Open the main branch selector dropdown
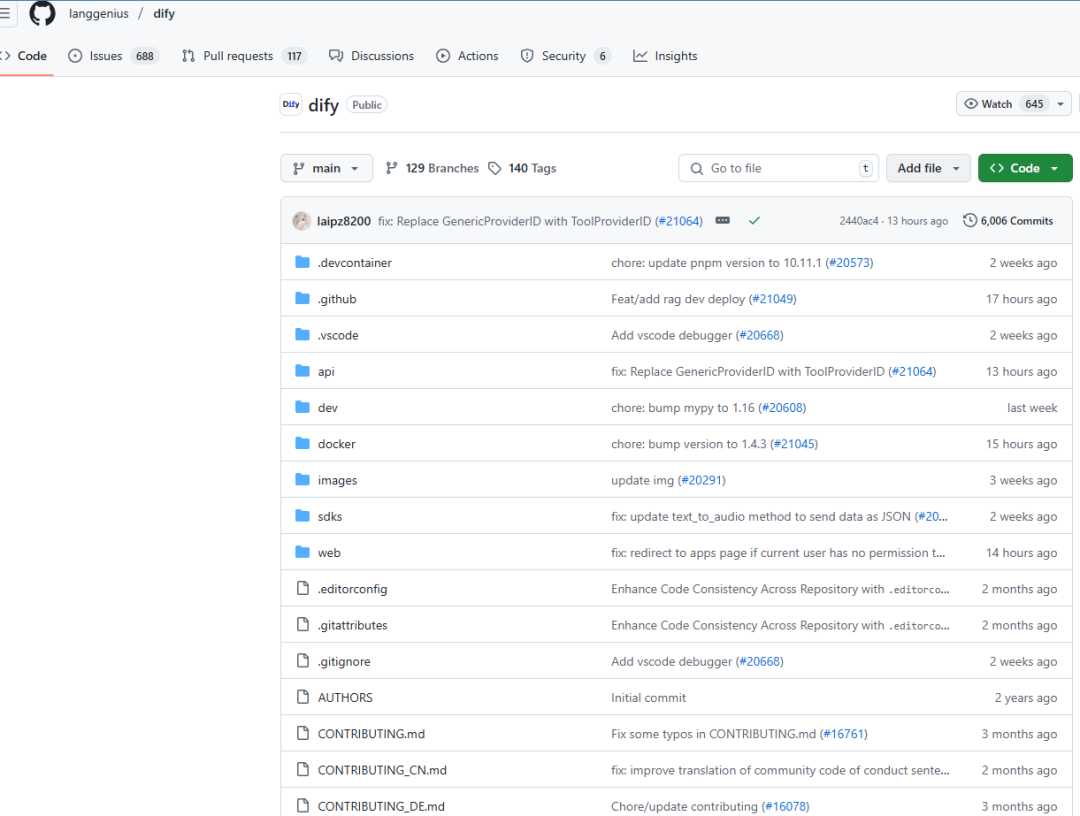The image size is (1080, 816). click(x=326, y=168)
